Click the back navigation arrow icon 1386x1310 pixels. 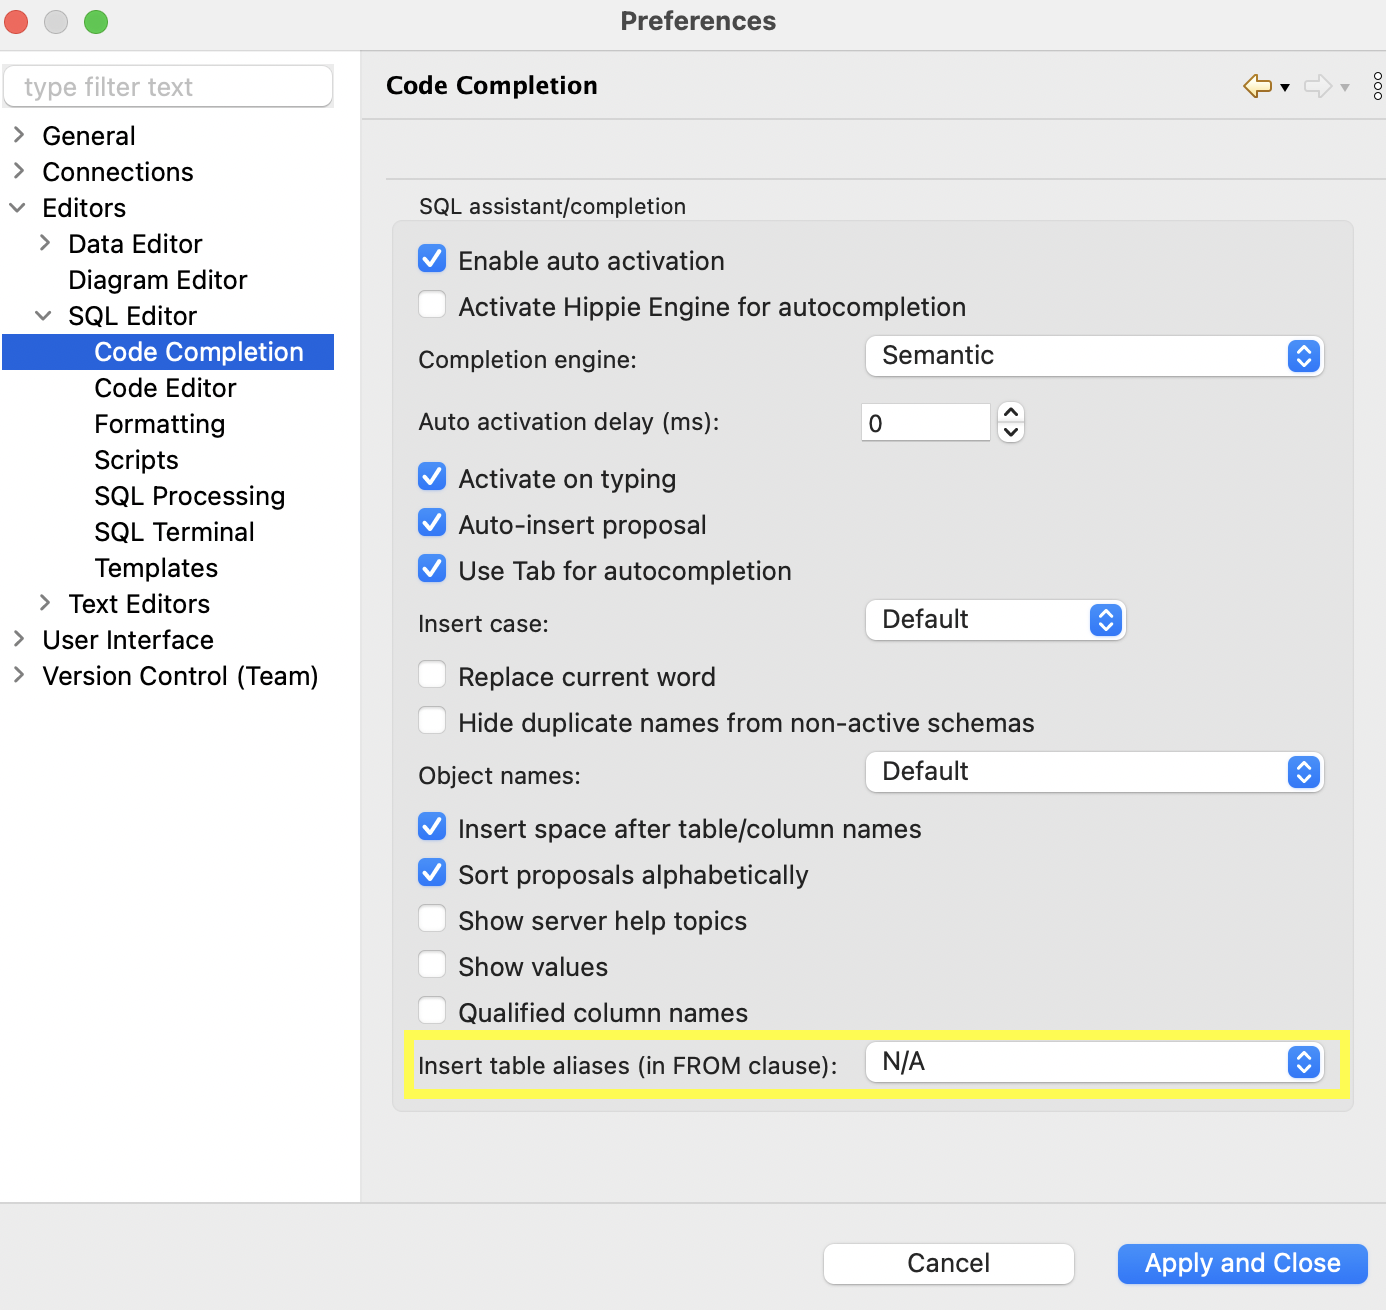point(1257,86)
